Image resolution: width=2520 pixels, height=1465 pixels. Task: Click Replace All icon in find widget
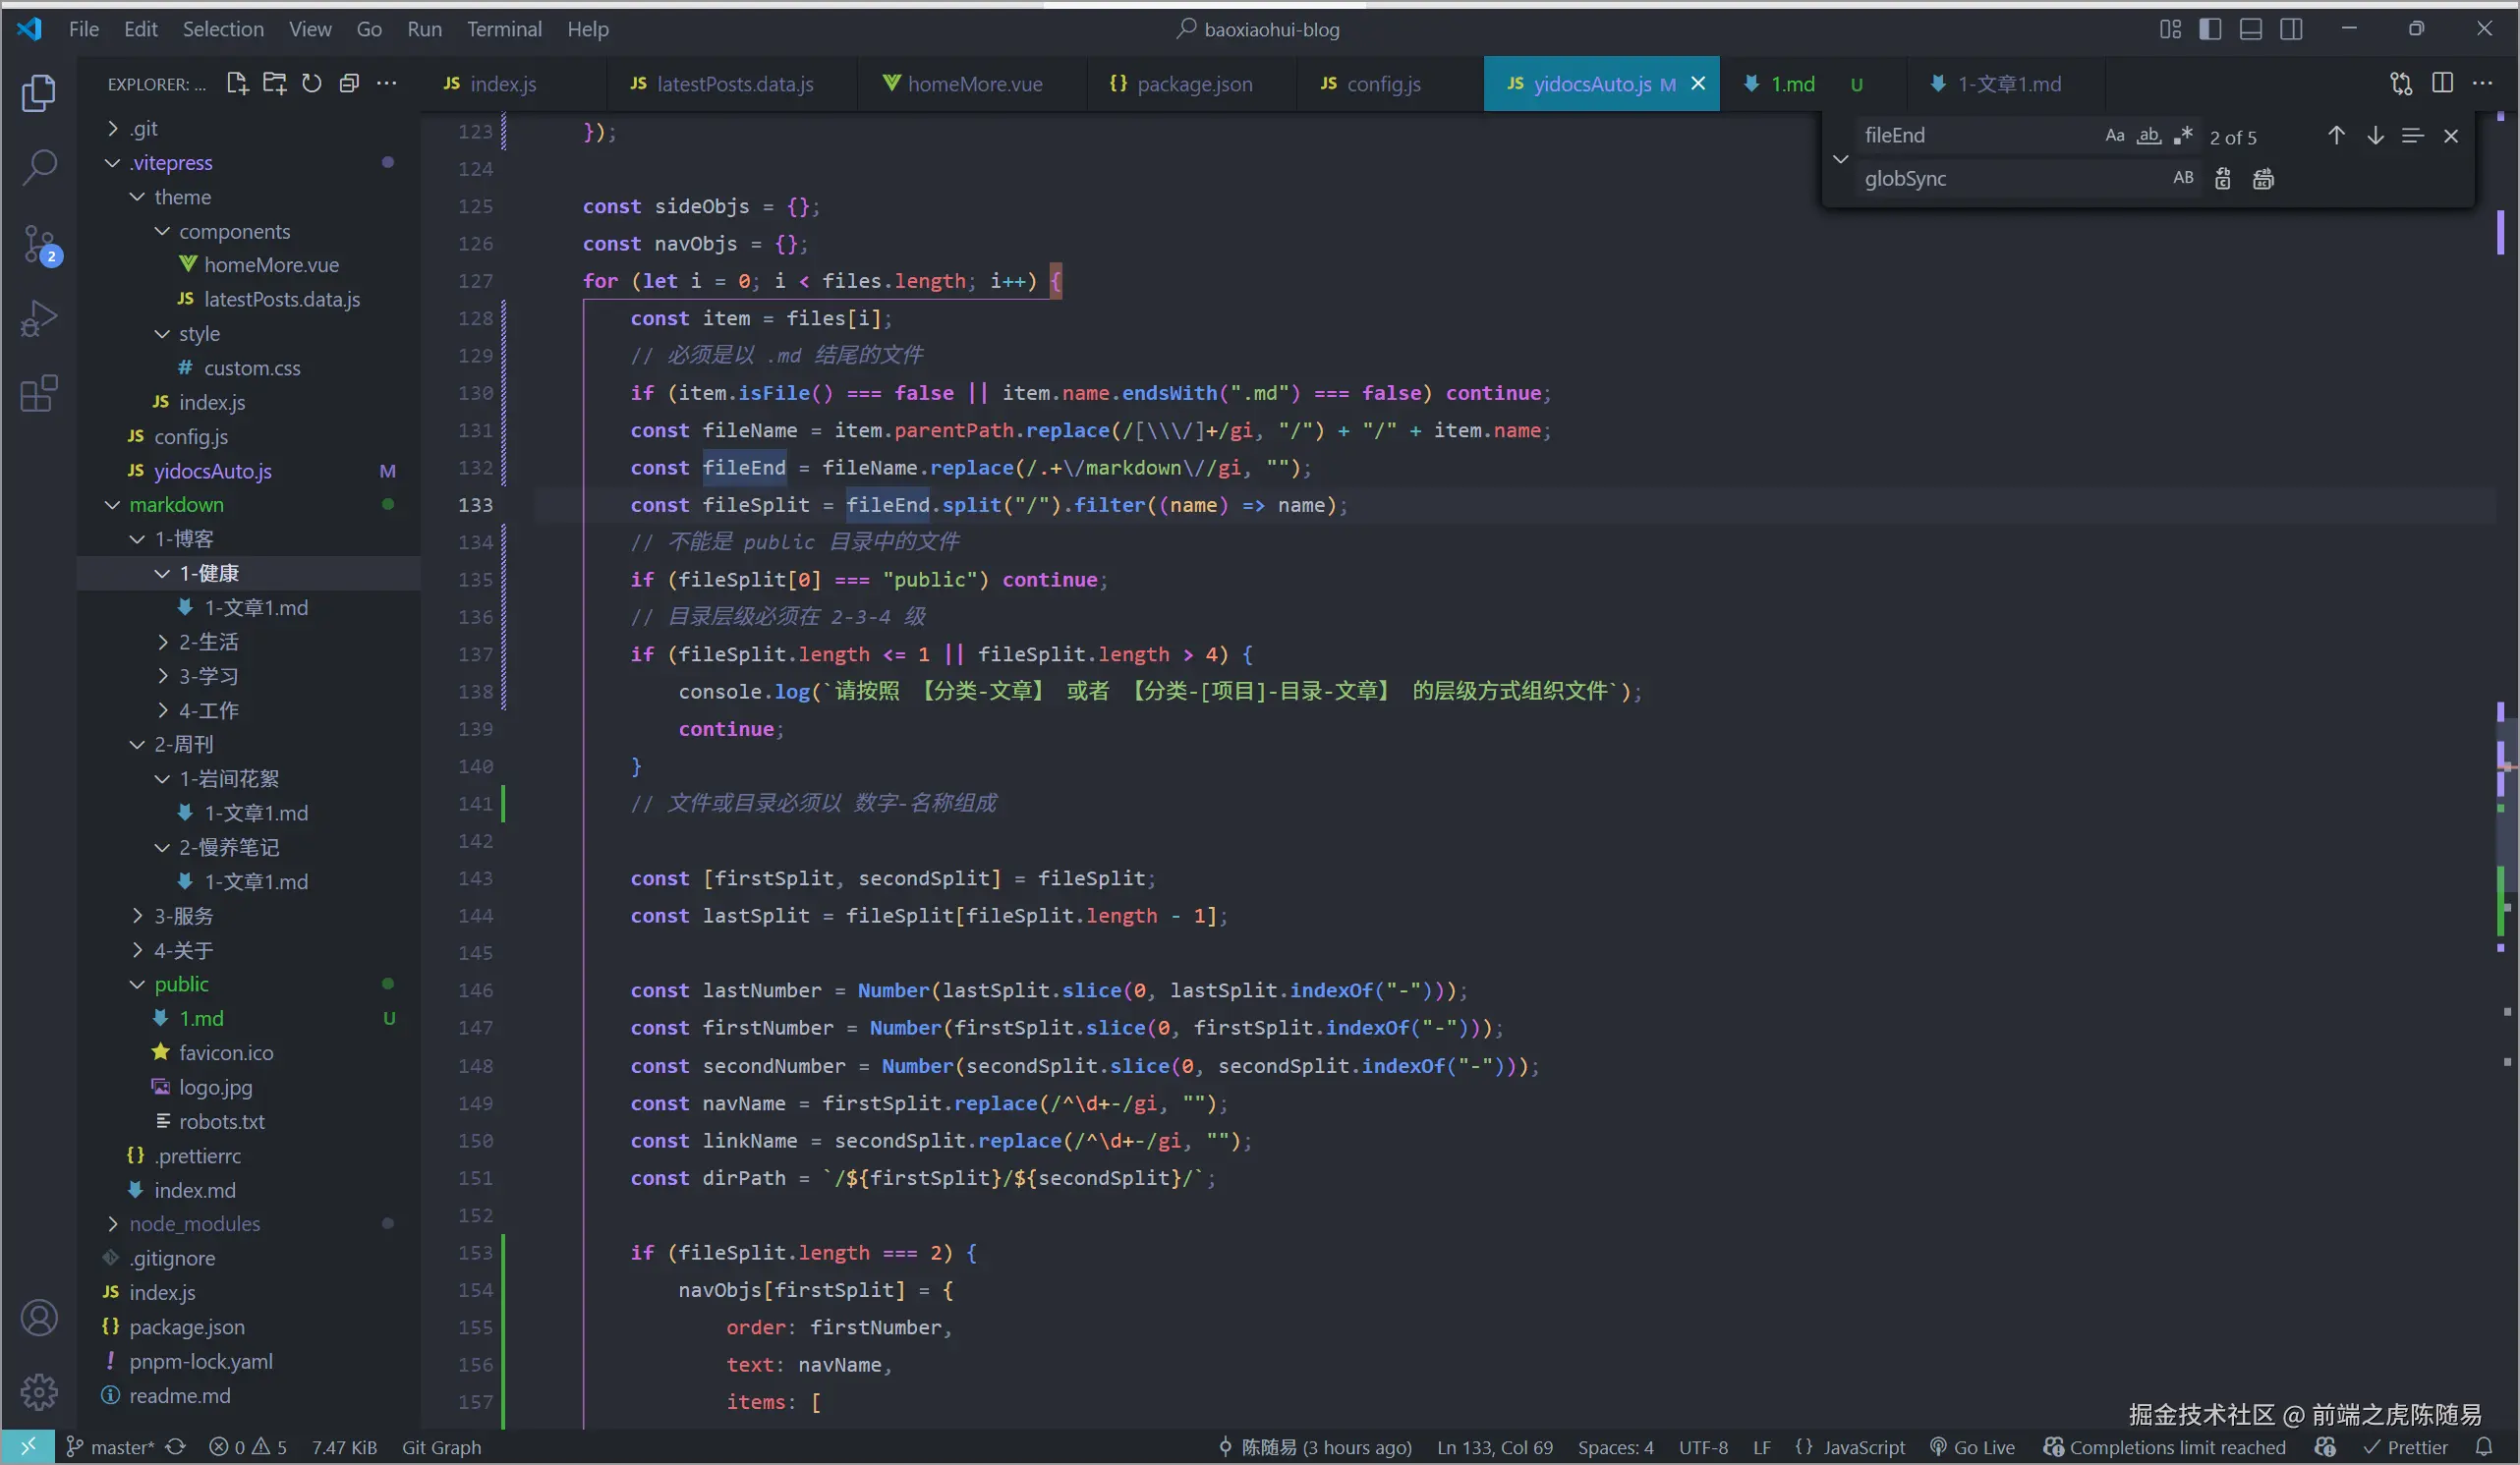(2263, 179)
